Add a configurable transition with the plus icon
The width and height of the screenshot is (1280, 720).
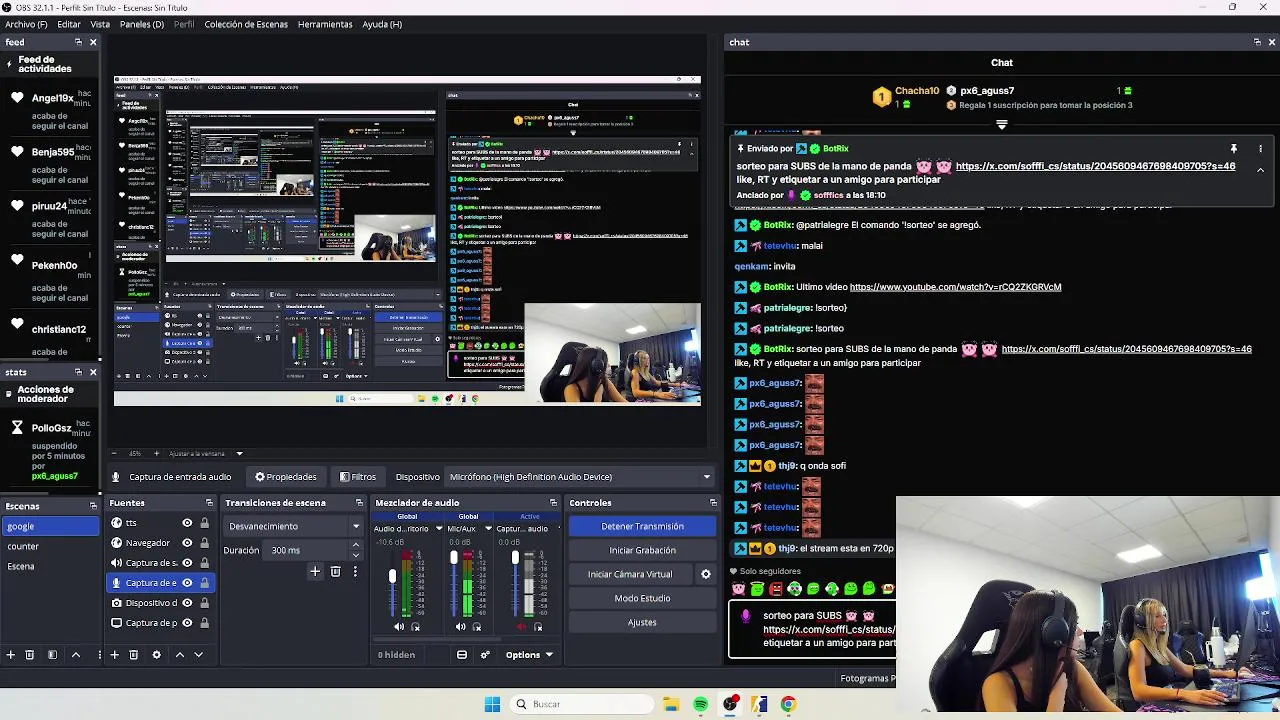tap(315, 572)
